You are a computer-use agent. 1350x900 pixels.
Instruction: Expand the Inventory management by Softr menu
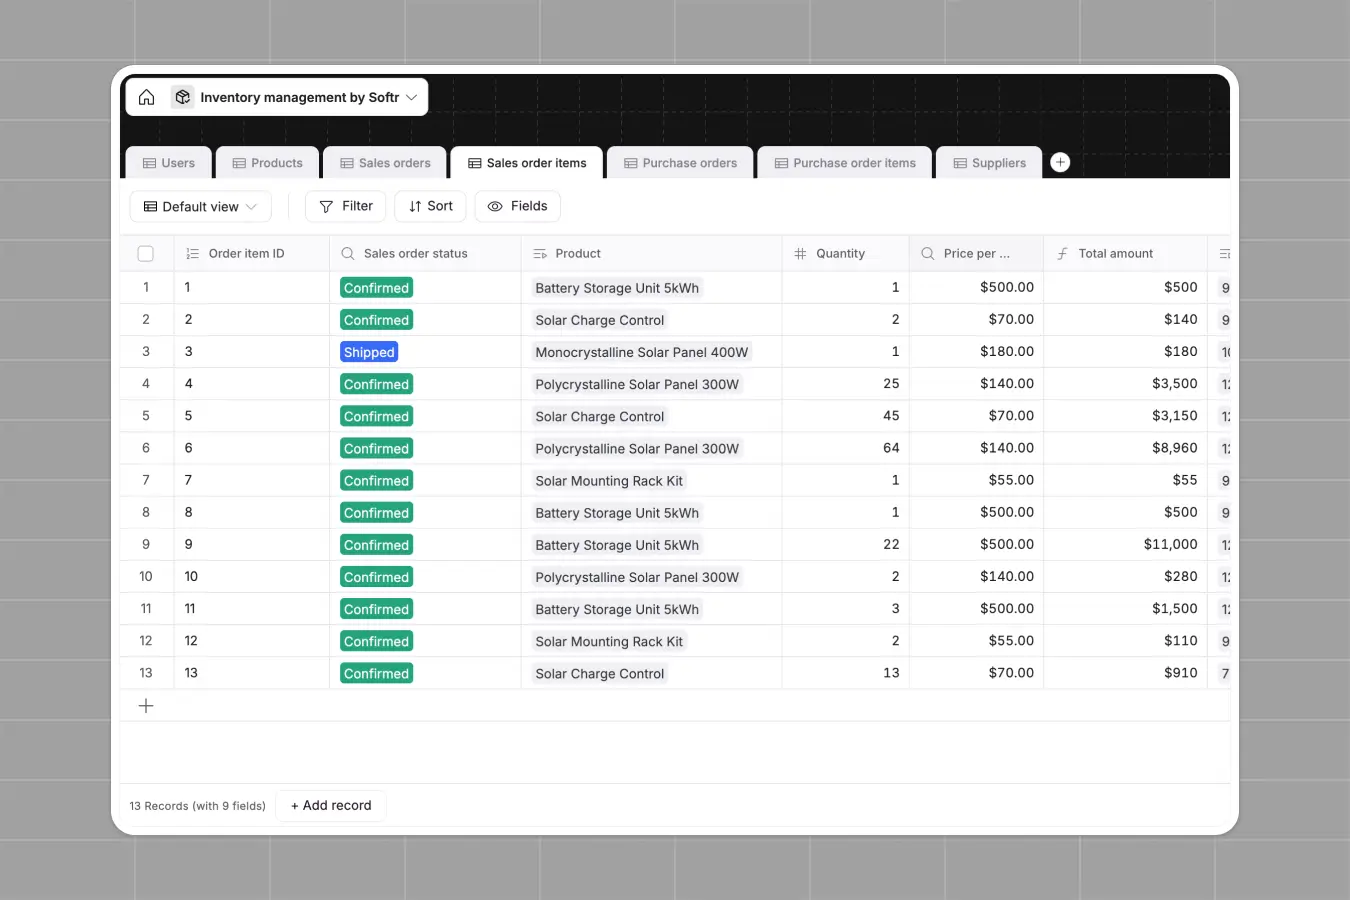[411, 97]
